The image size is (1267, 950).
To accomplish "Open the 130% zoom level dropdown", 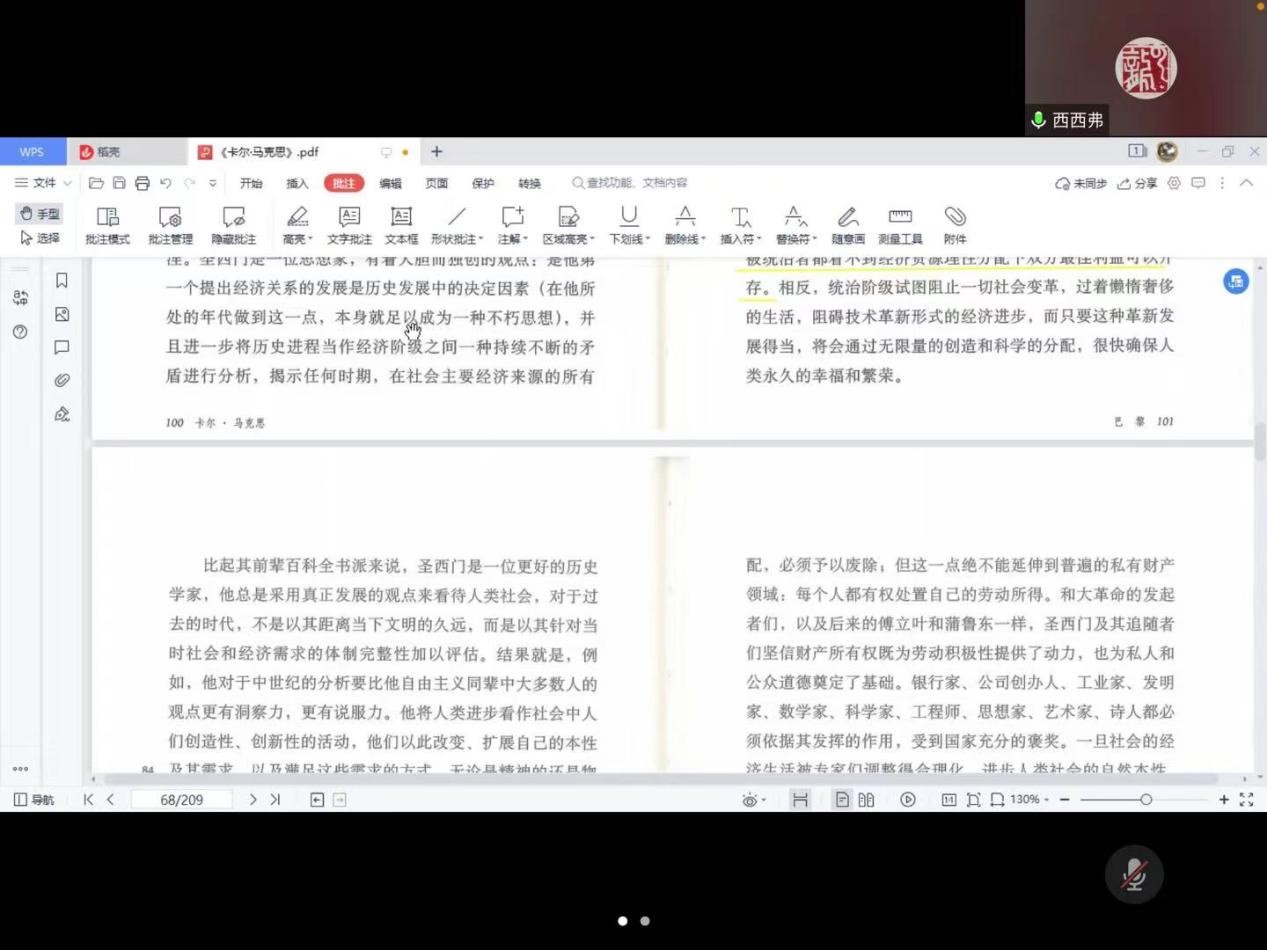I will [x=1030, y=800].
